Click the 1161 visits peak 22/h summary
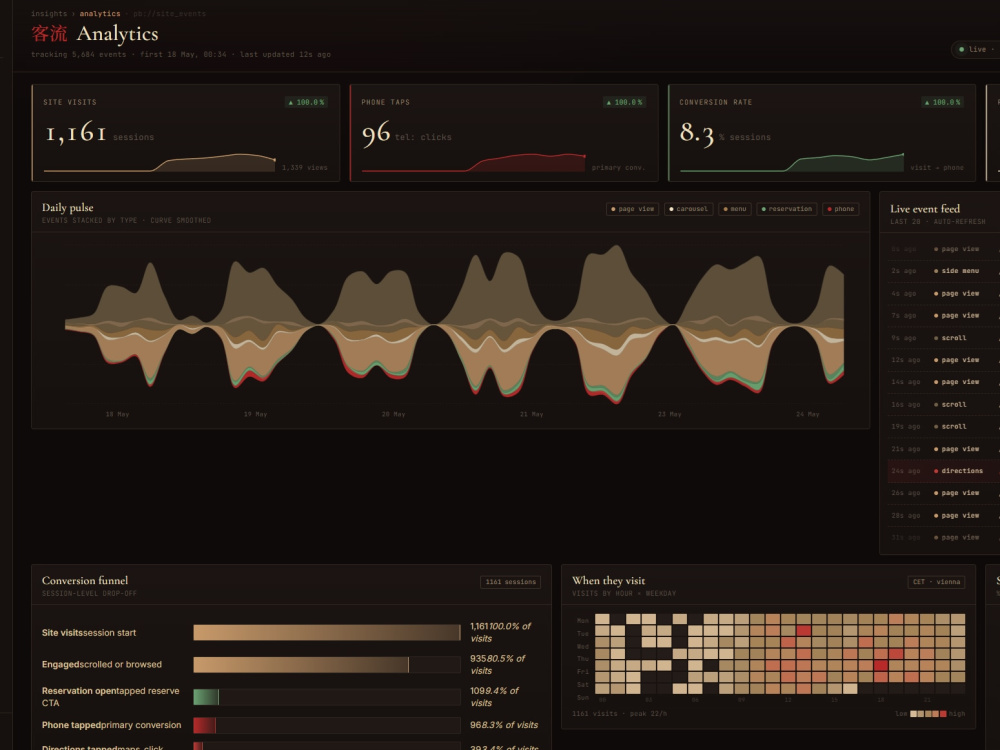 click(x=619, y=714)
